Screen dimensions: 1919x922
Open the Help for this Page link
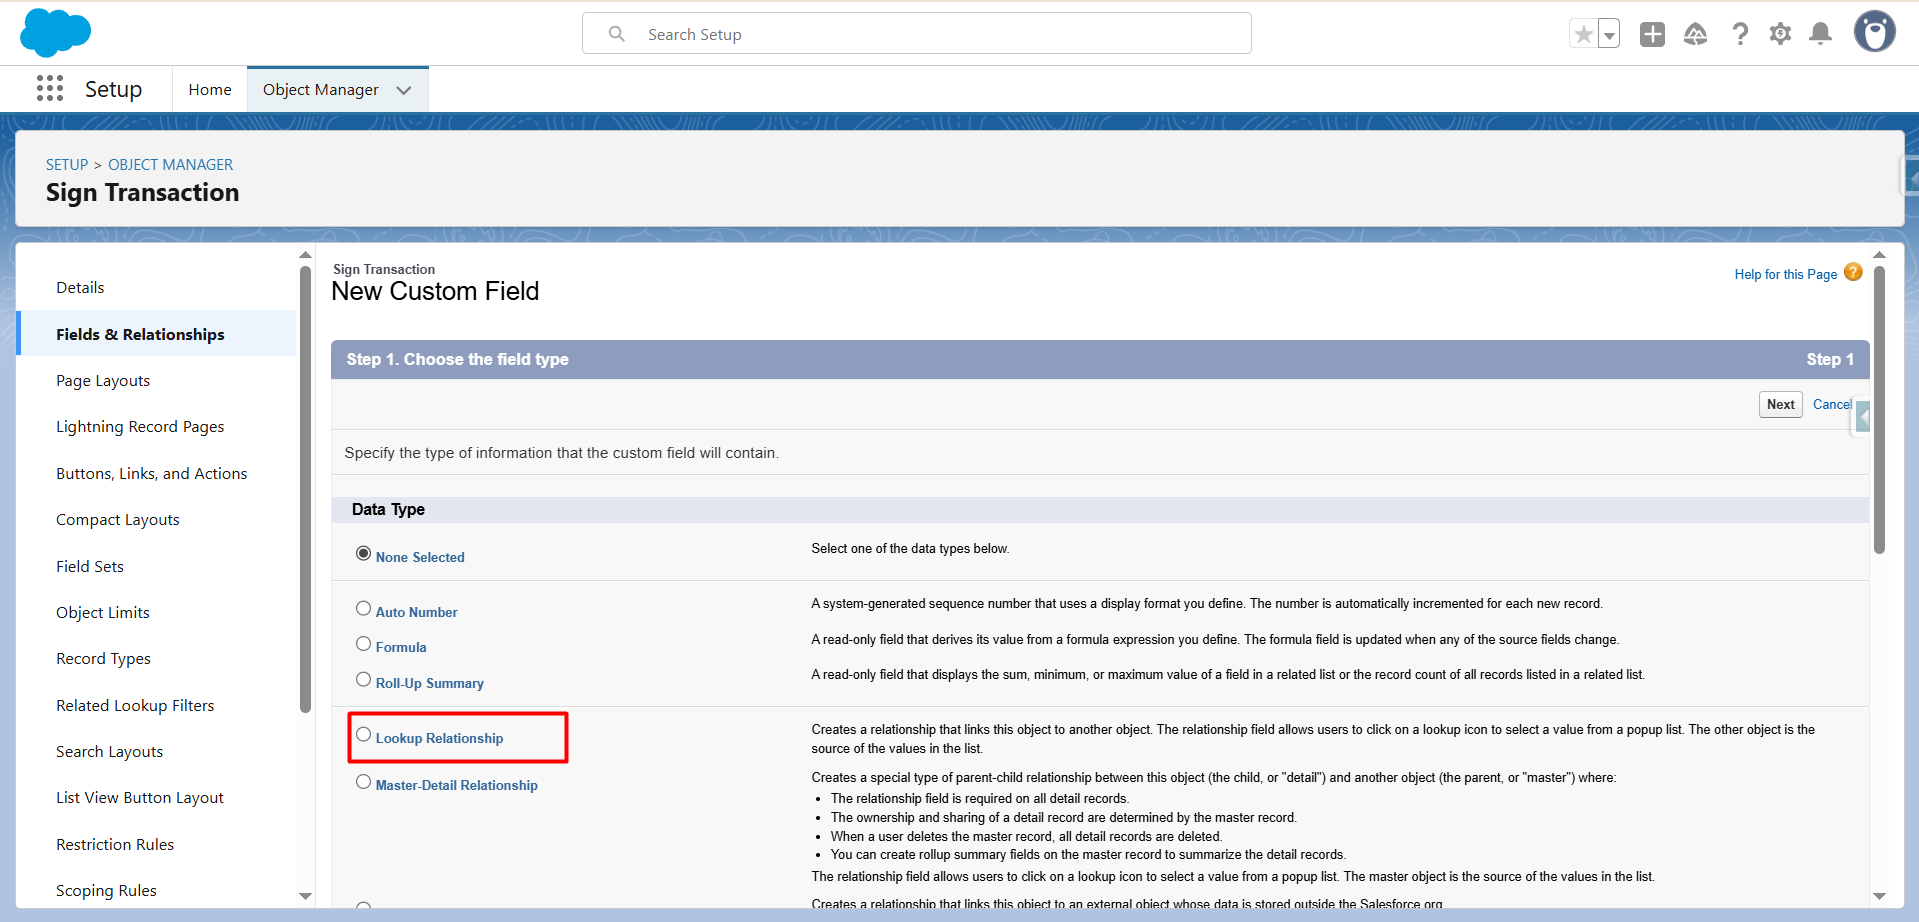(1786, 275)
